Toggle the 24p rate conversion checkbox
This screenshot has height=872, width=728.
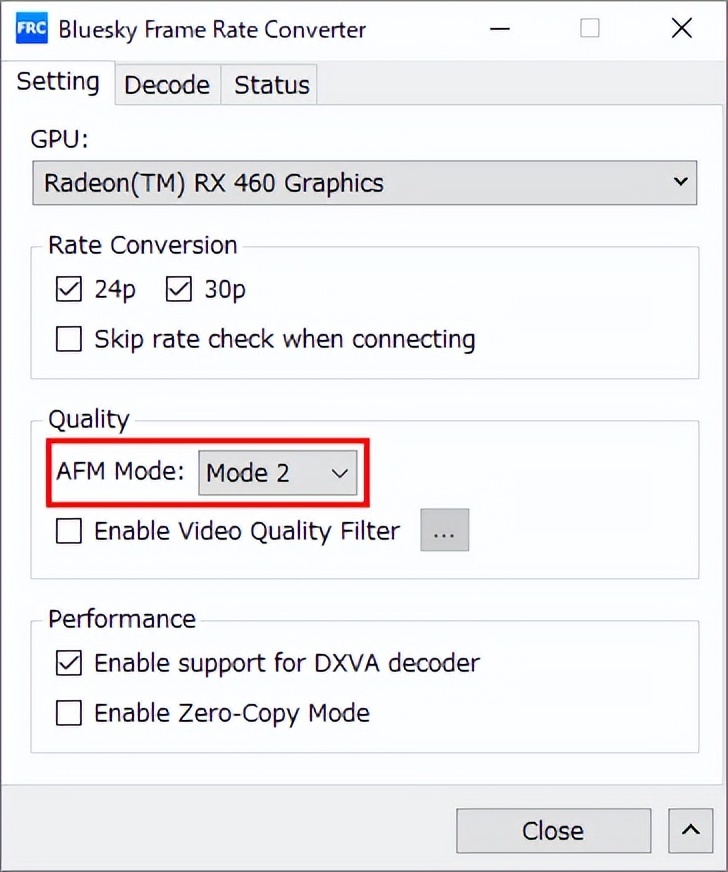pos(69,290)
